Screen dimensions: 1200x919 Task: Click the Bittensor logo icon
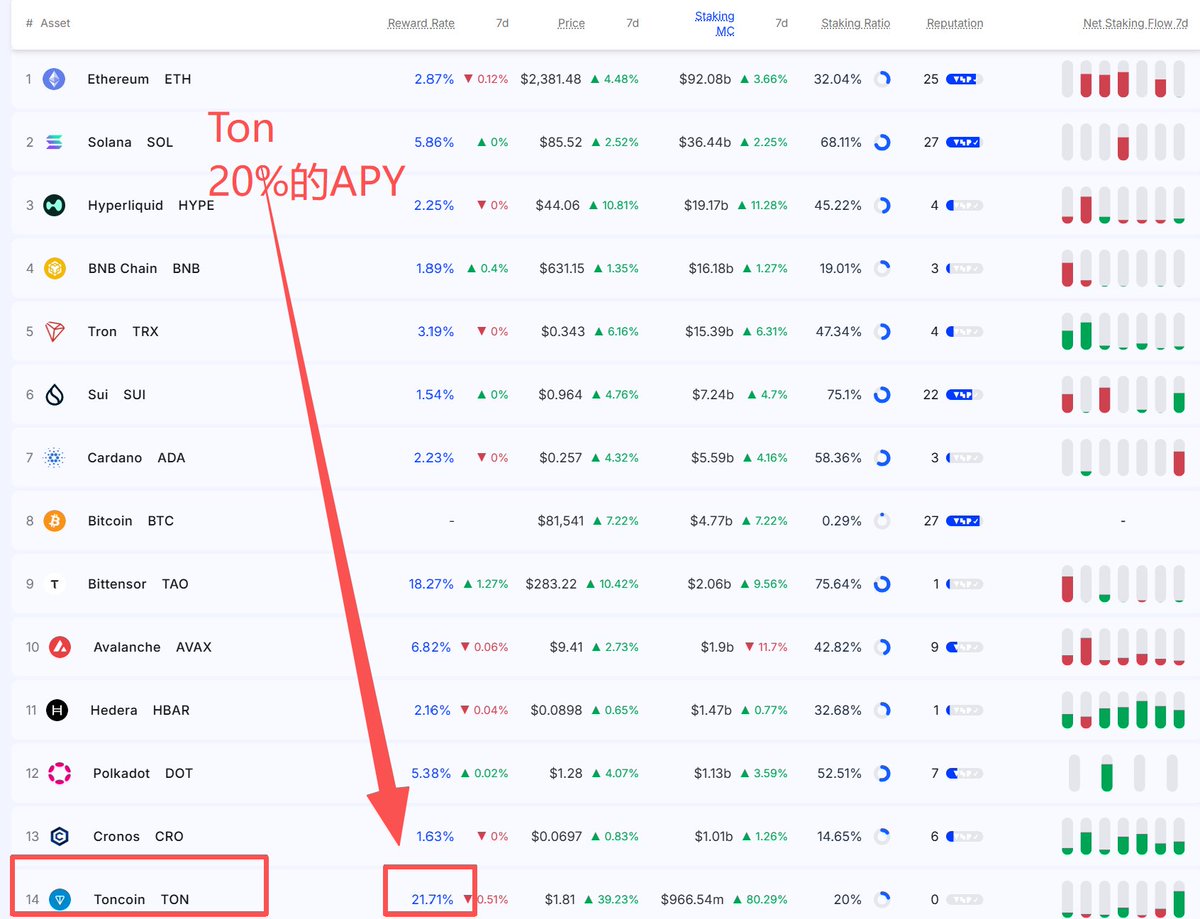54,584
